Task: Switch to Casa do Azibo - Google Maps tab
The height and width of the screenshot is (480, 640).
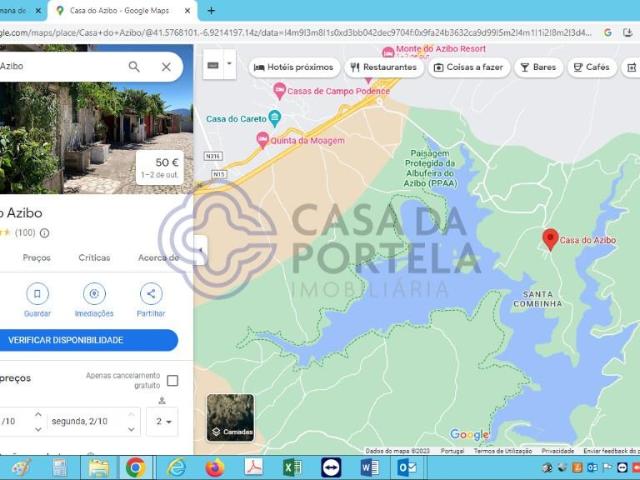Action: 120,11
